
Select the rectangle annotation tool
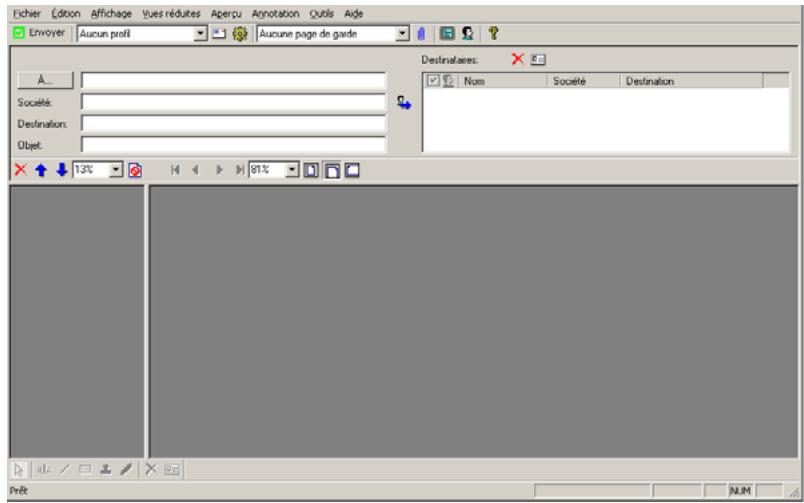[x=85, y=469]
